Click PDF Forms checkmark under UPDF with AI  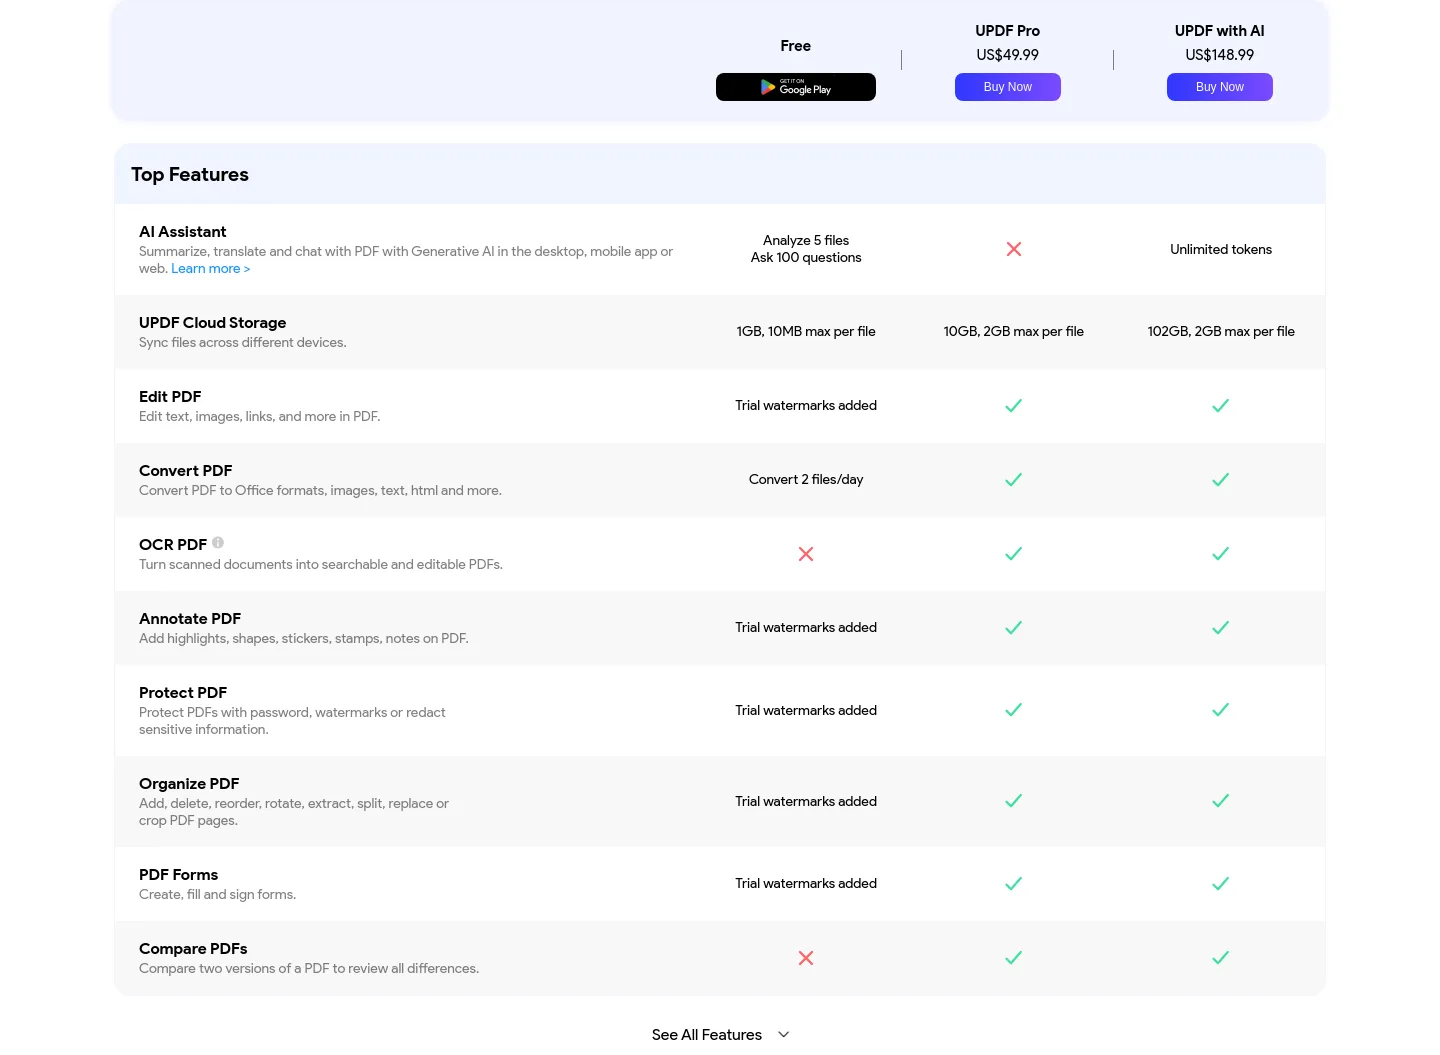[1221, 883]
